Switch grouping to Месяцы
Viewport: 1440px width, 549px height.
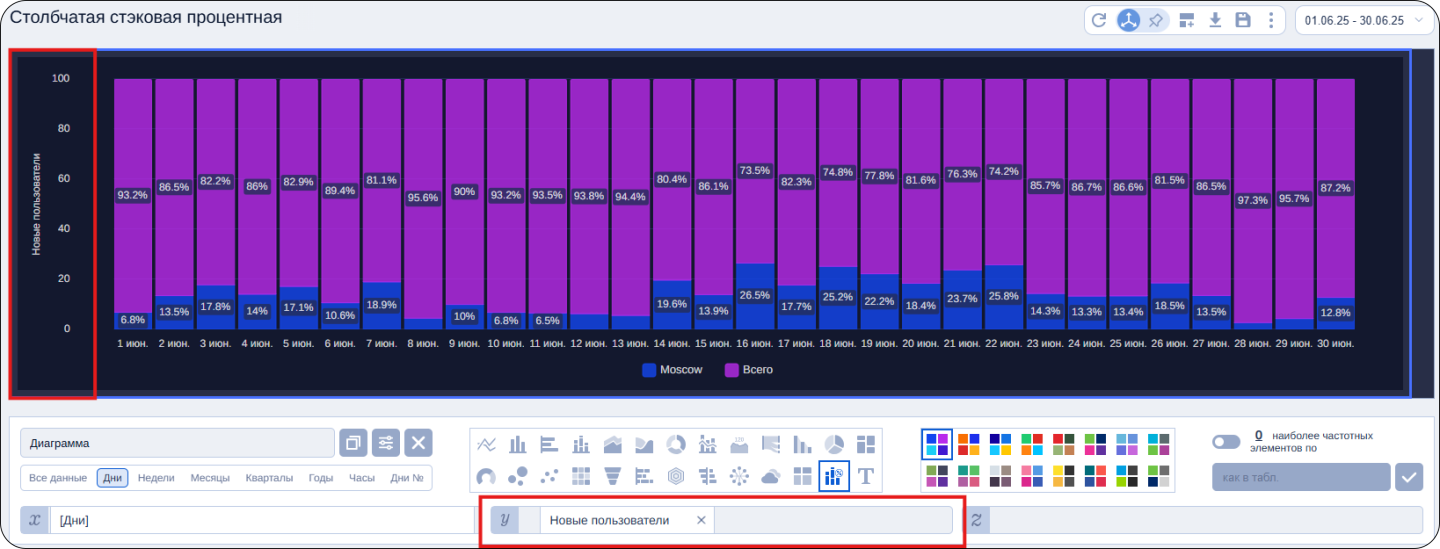click(x=210, y=478)
